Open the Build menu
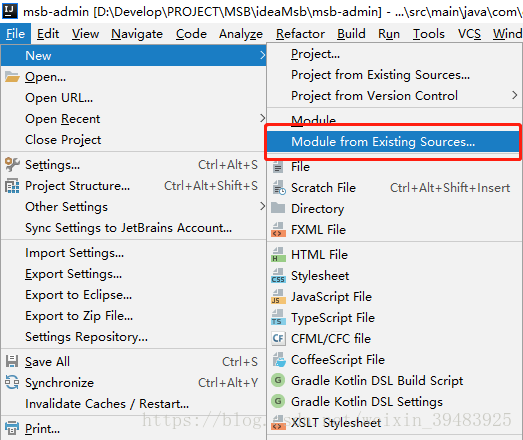 pyautogui.click(x=351, y=34)
